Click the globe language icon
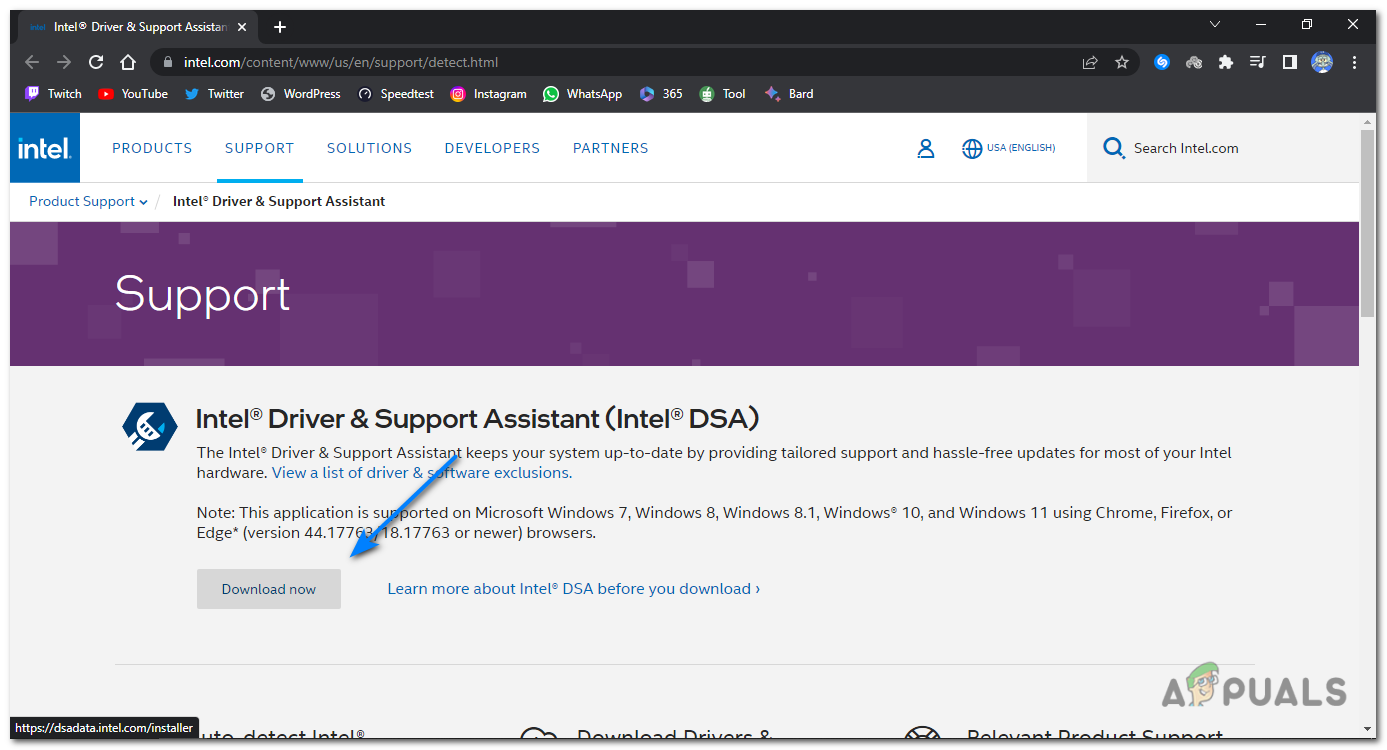 pos(972,149)
